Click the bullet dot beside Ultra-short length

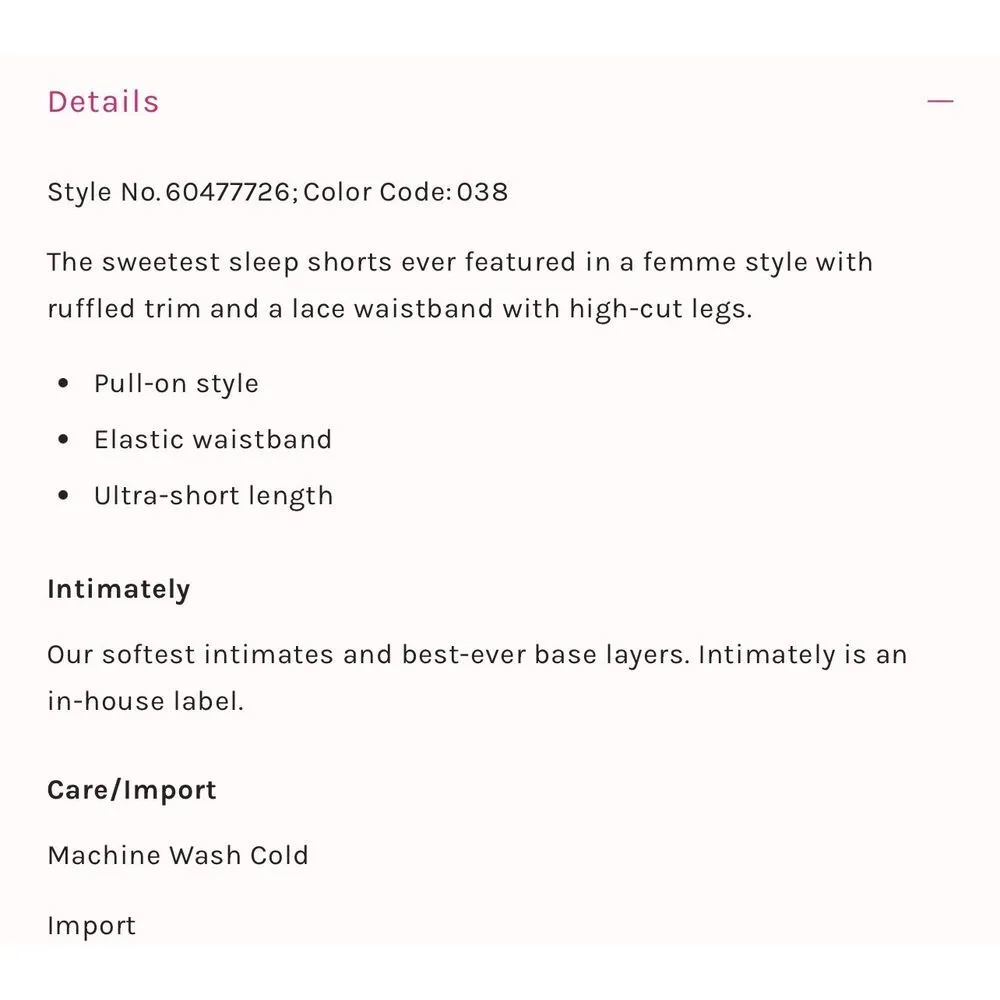pyautogui.click(x=64, y=496)
